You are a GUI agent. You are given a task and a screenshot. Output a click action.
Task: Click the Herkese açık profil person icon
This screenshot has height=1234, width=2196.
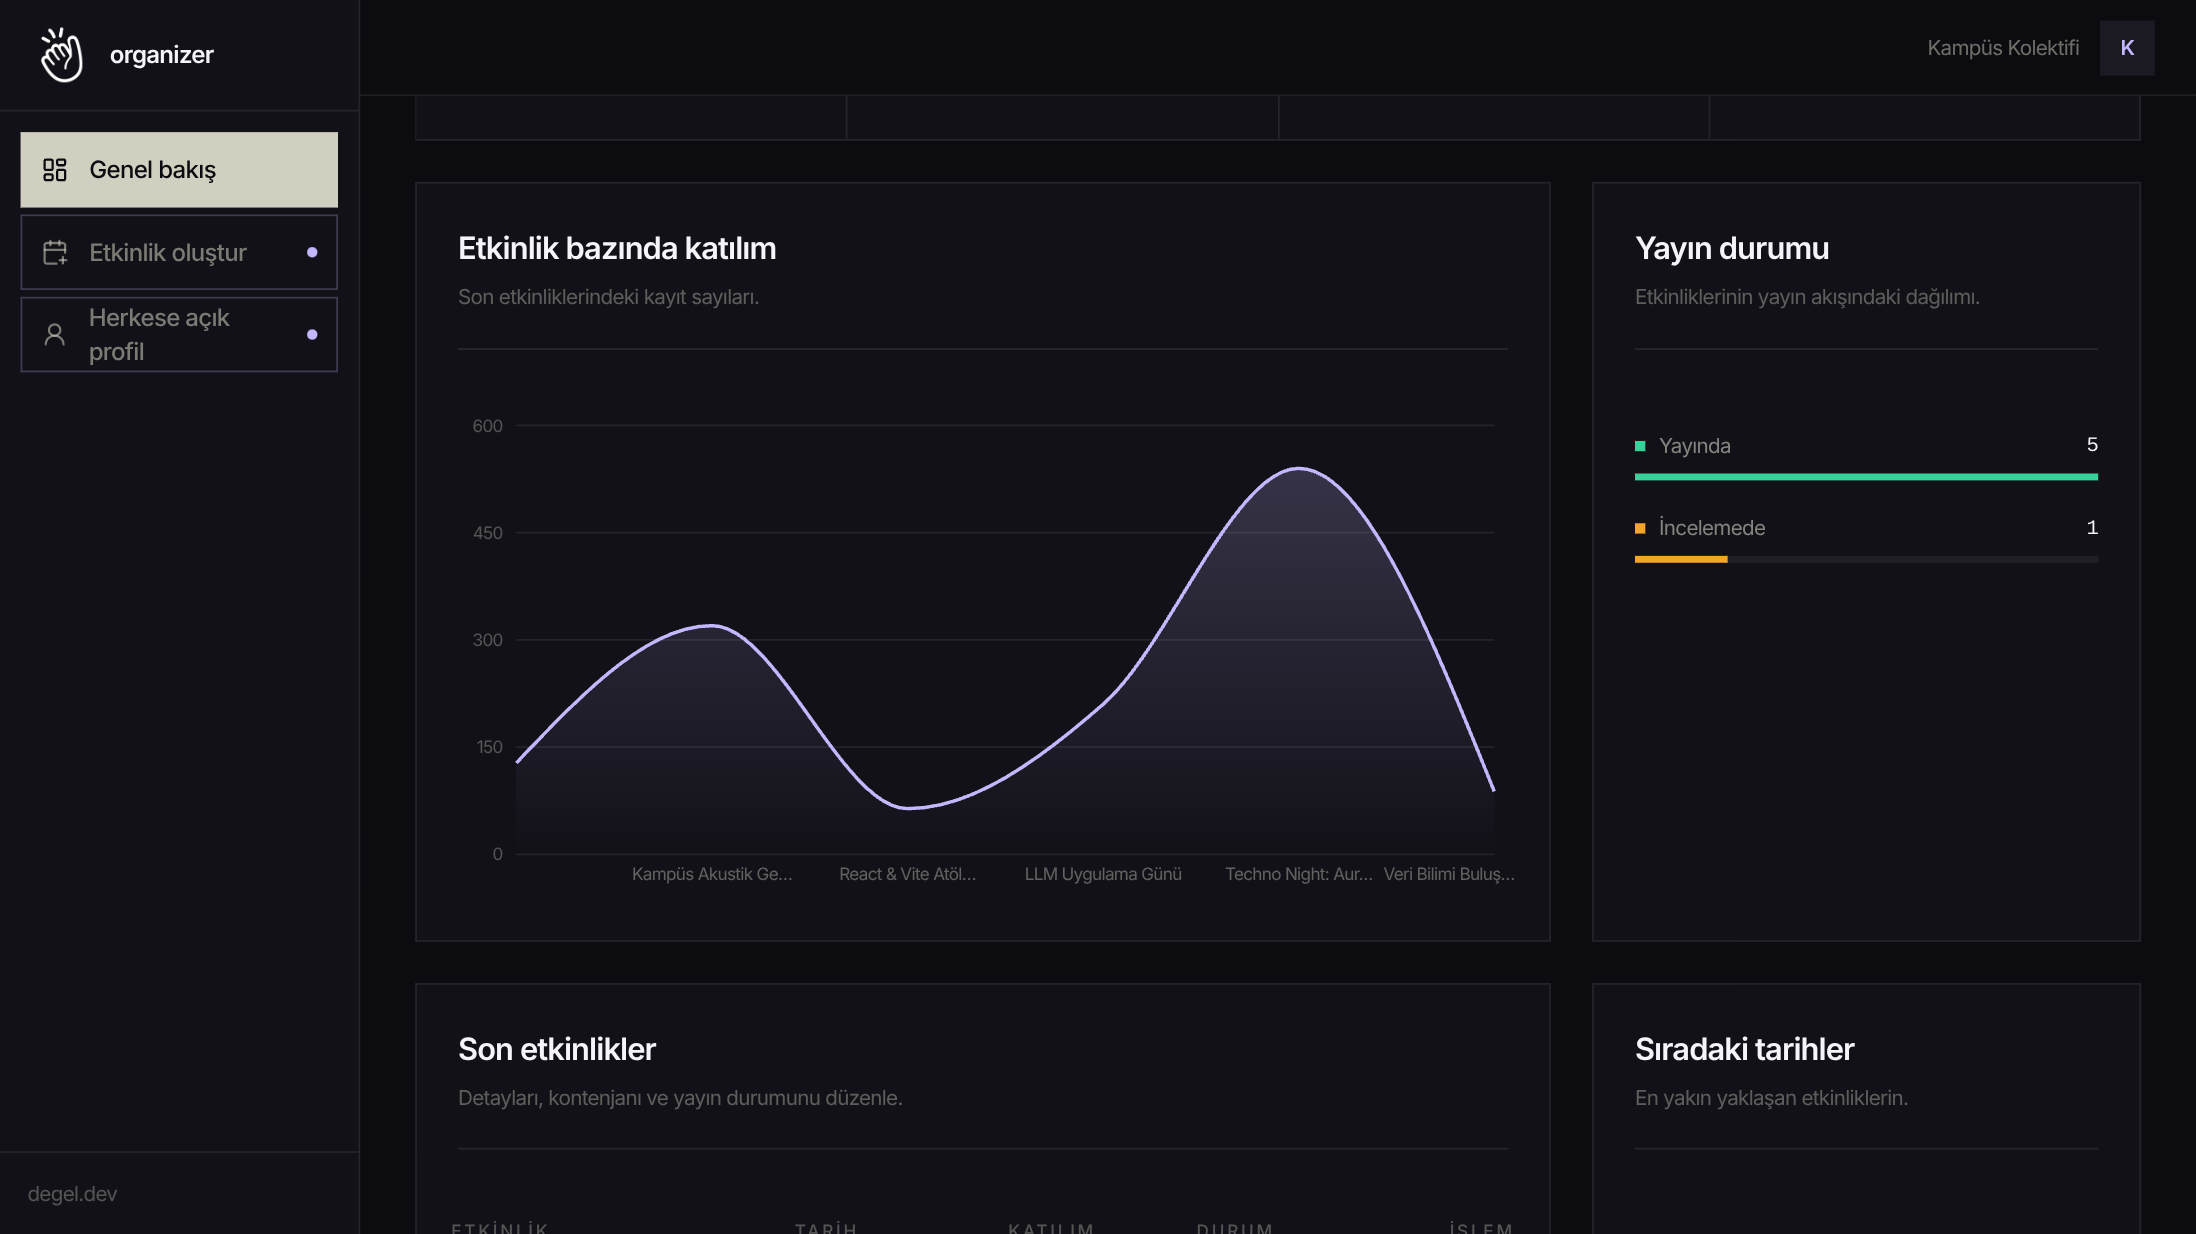click(55, 334)
